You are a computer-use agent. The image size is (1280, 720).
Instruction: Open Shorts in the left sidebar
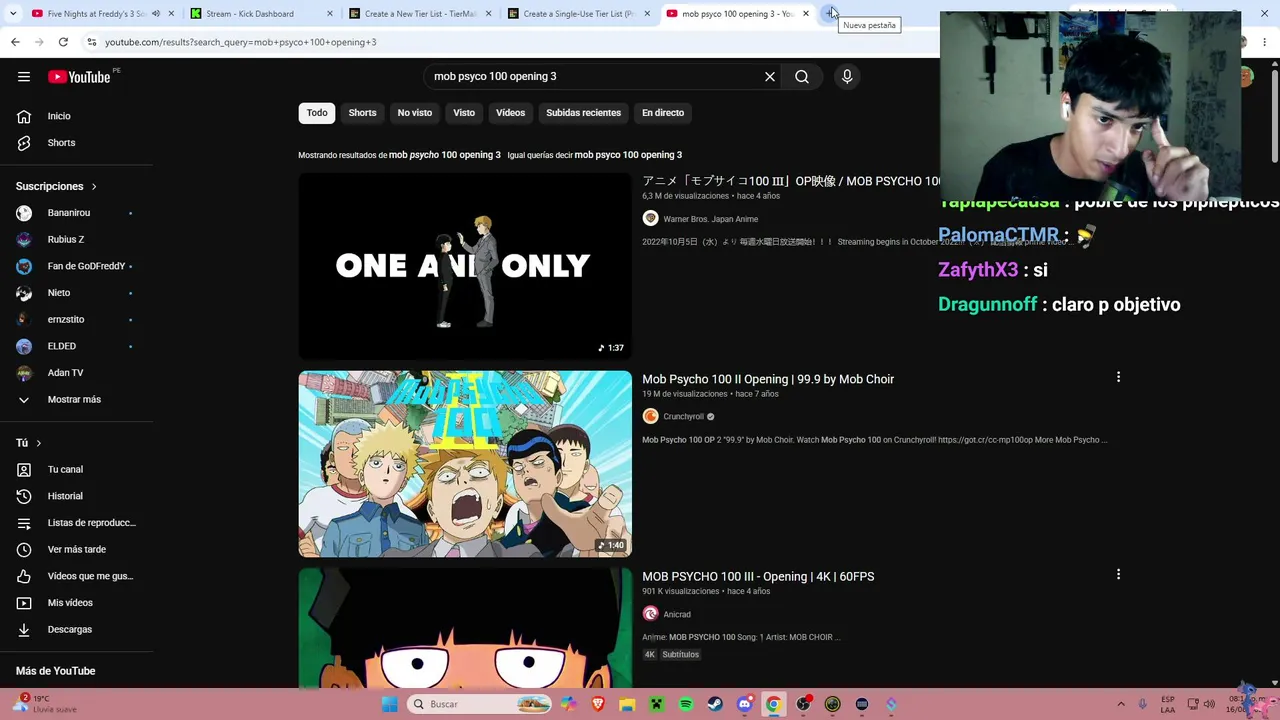click(x=76, y=143)
